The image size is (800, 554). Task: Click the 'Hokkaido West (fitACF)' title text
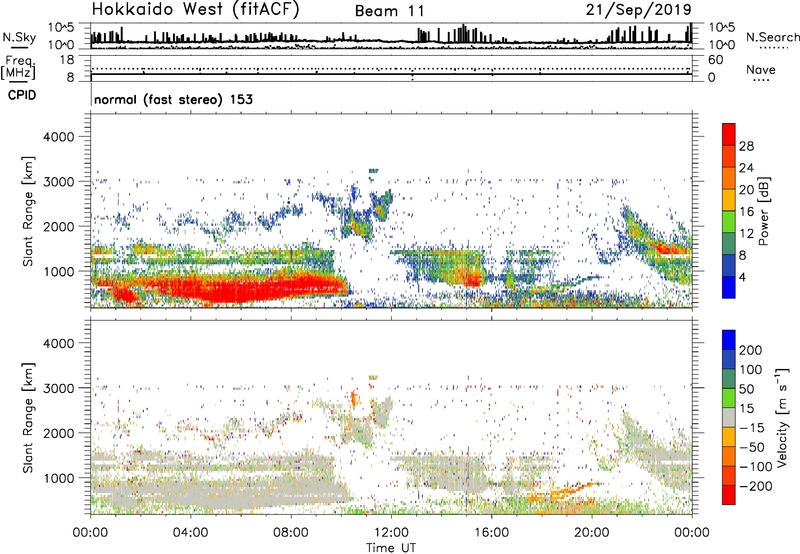(195, 9)
